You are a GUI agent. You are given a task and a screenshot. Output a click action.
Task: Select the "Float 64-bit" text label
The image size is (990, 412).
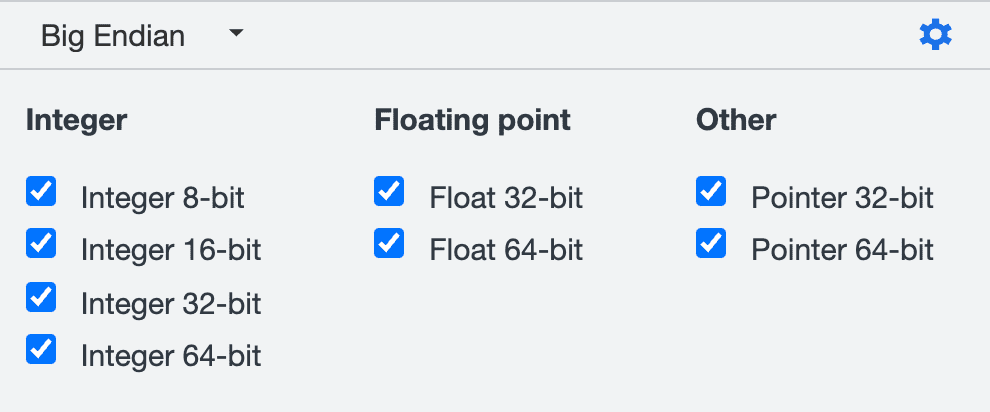coord(506,250)
